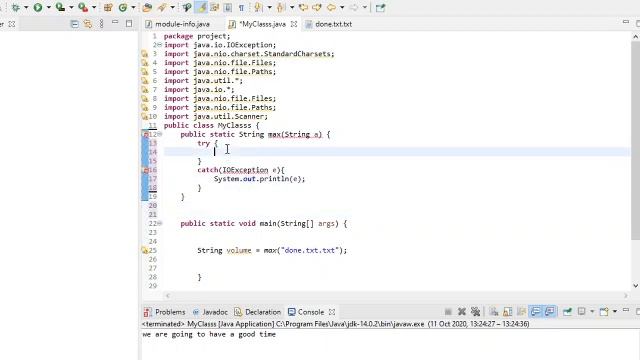Viewport: 640px width, 360px height.
Task: Click the Pin Console icon
Action: coord(567,312)
